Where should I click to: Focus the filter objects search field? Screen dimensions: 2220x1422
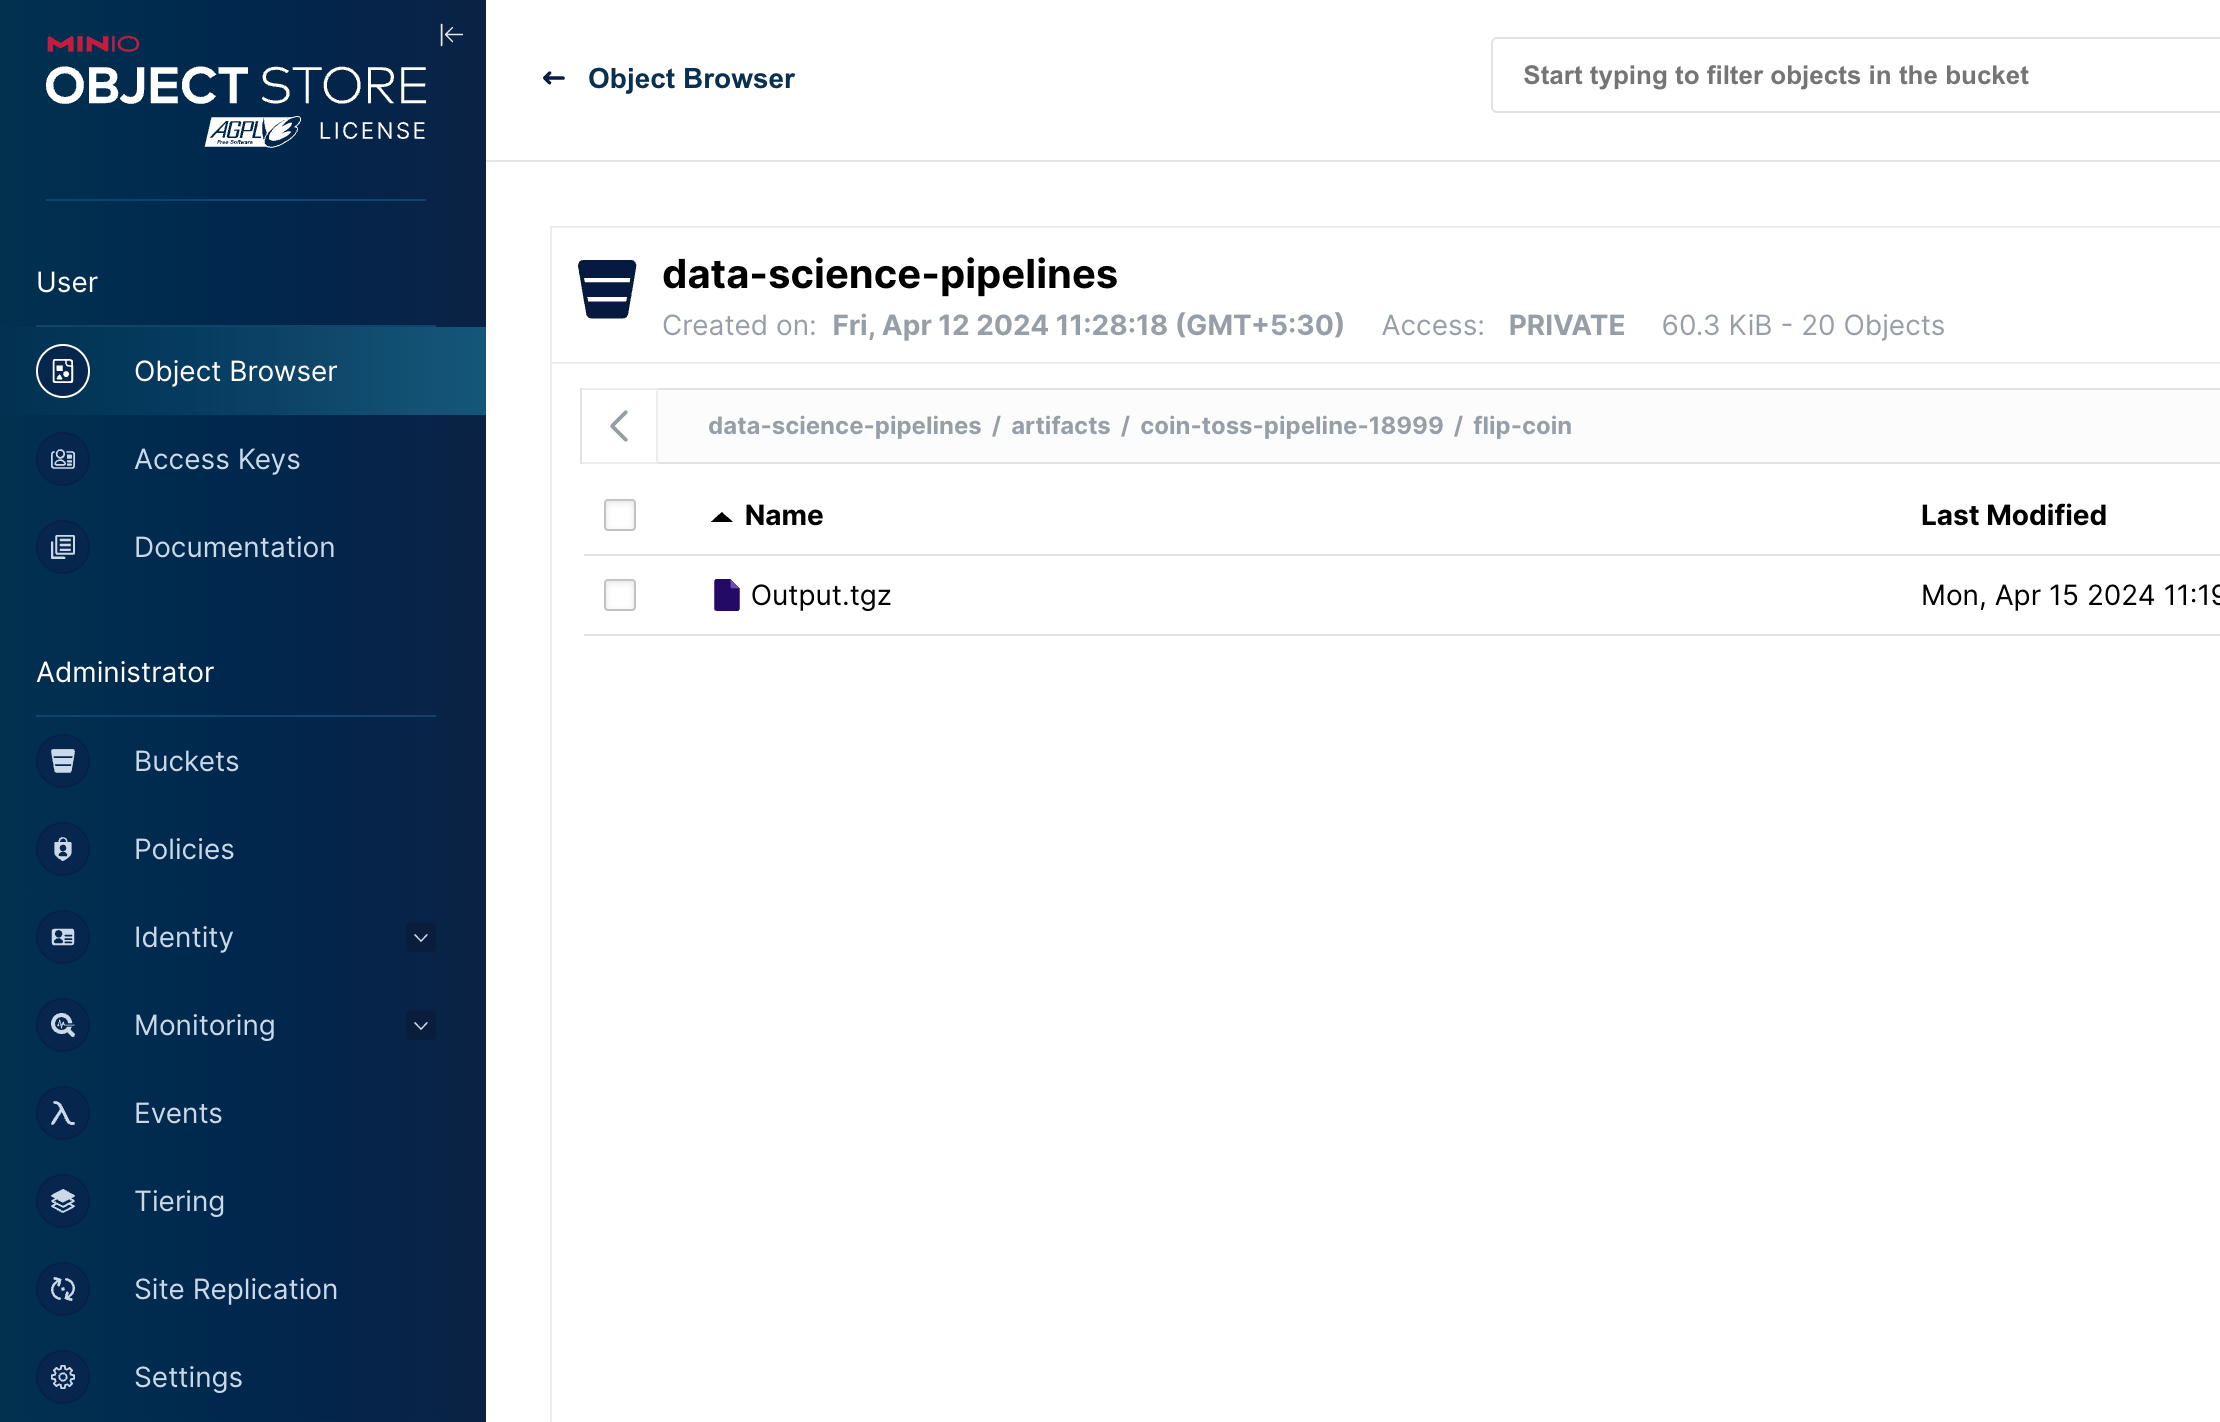tap(1855, 75)
